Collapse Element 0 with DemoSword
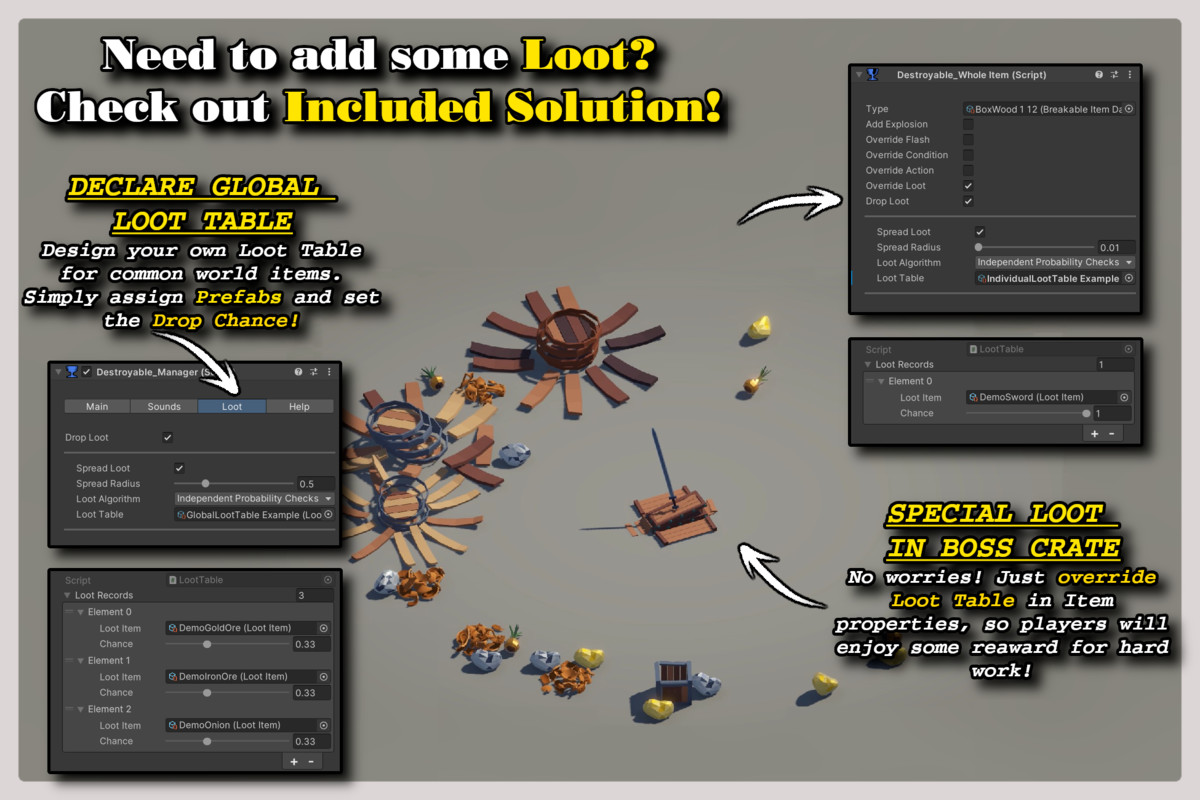Viewport: 1200px width, 800px height. coord(881,381)
